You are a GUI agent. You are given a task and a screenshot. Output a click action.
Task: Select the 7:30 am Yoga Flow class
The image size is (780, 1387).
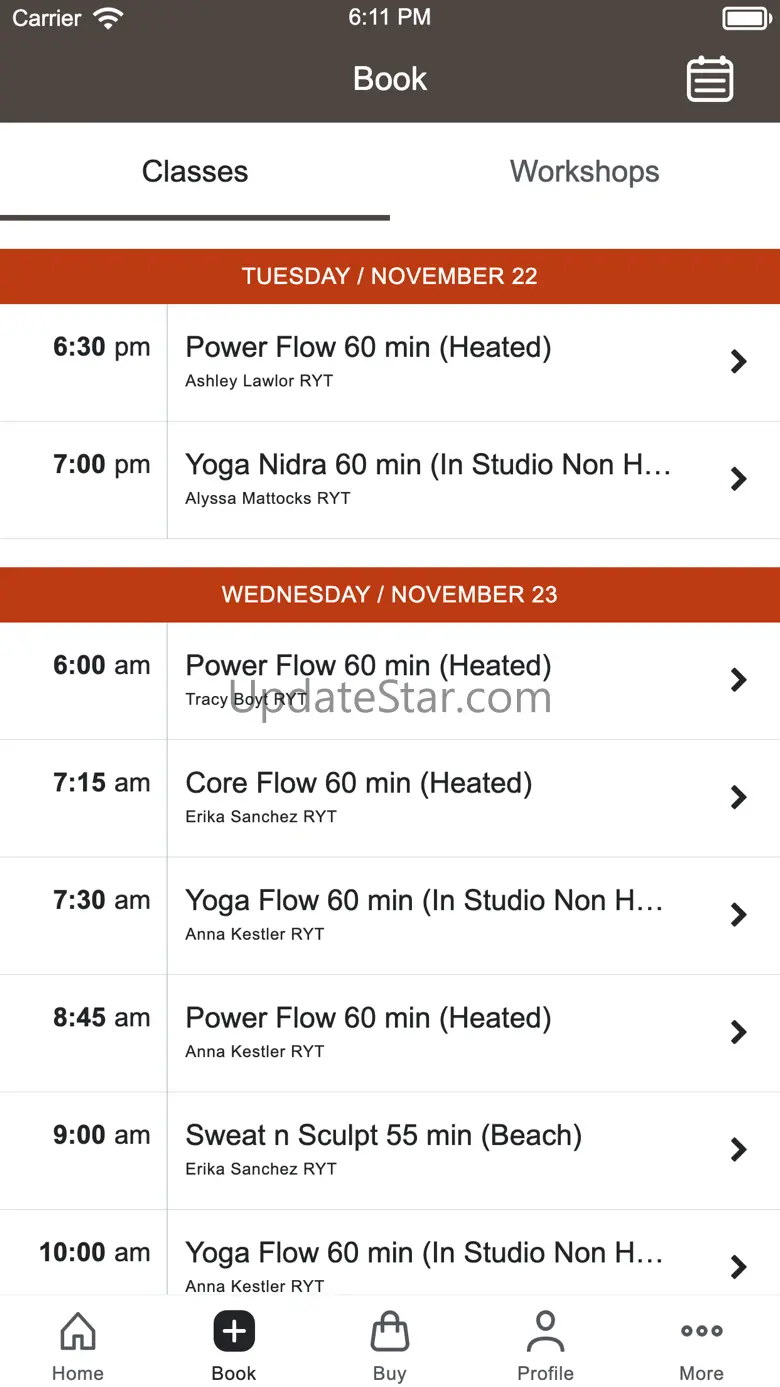point(424,901)
